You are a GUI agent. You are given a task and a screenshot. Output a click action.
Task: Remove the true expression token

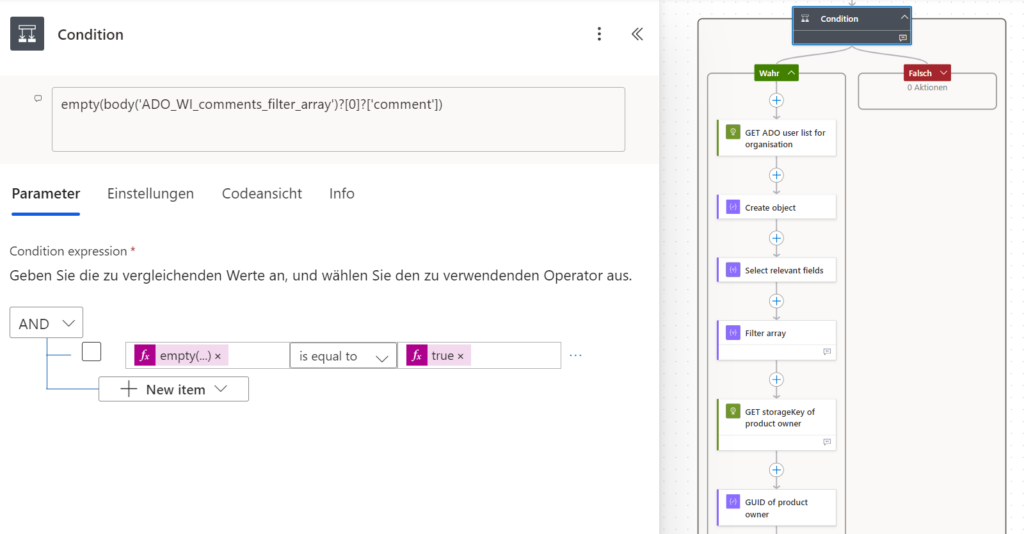pos(460,356)
